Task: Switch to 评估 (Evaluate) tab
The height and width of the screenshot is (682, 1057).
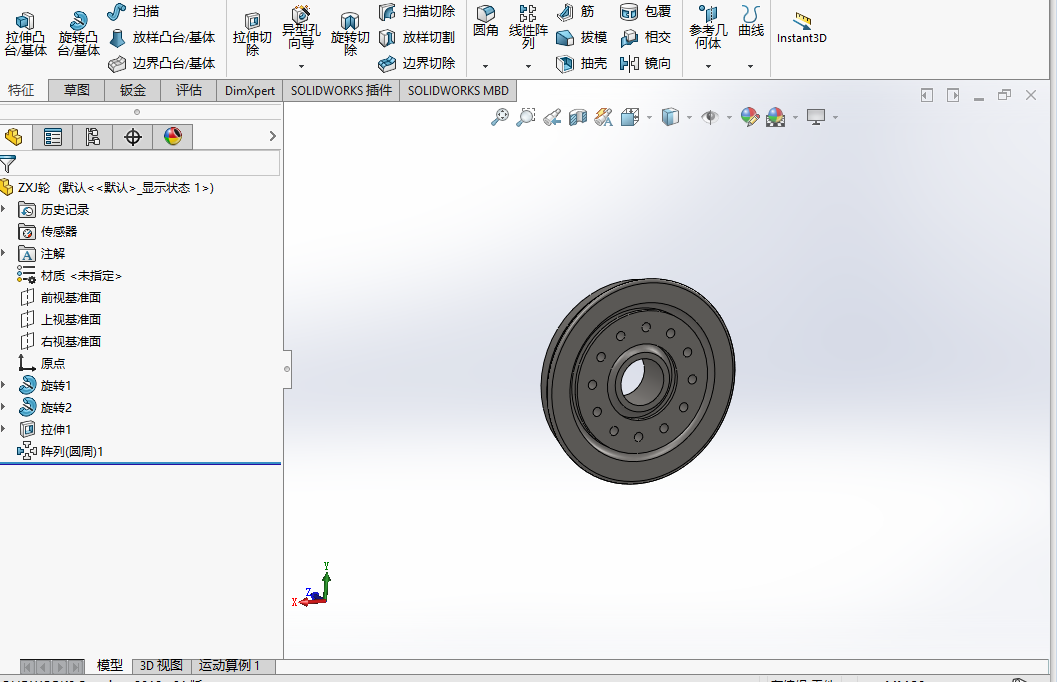Action: point(189,90)
